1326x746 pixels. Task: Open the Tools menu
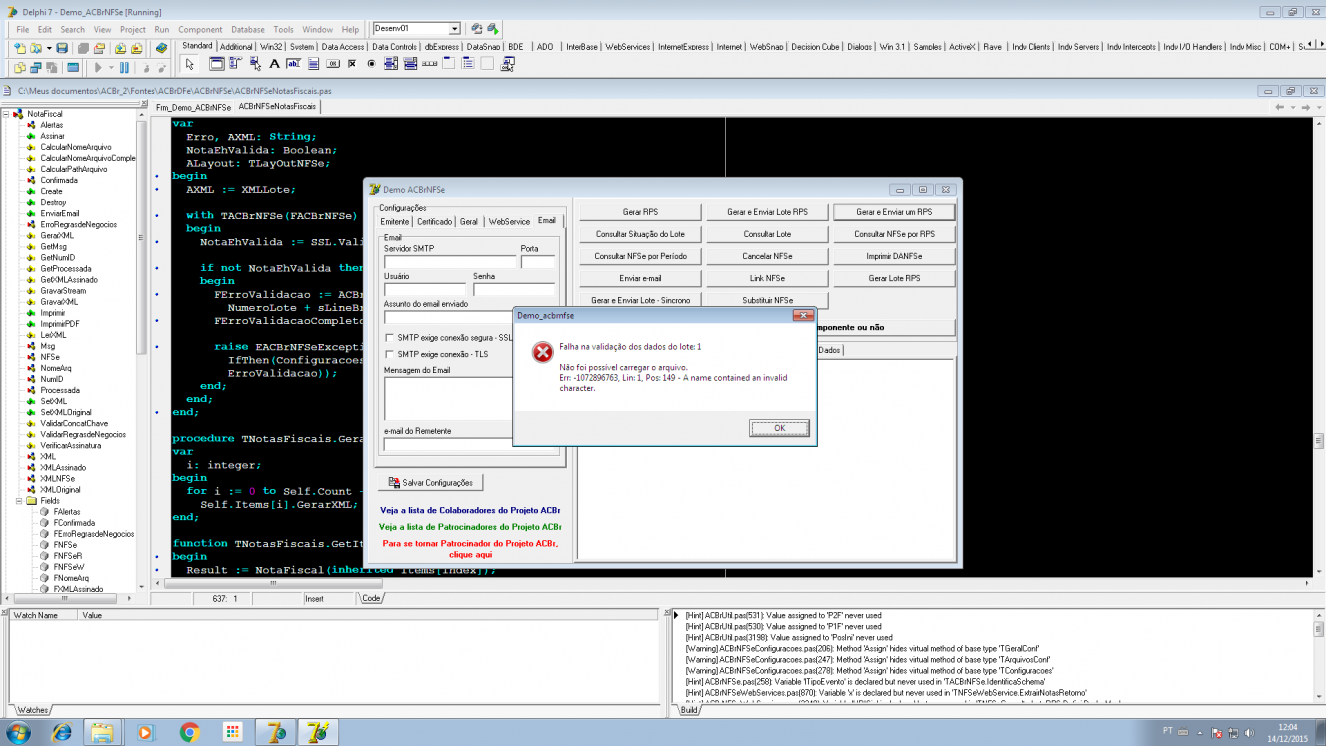click(284, 29)
